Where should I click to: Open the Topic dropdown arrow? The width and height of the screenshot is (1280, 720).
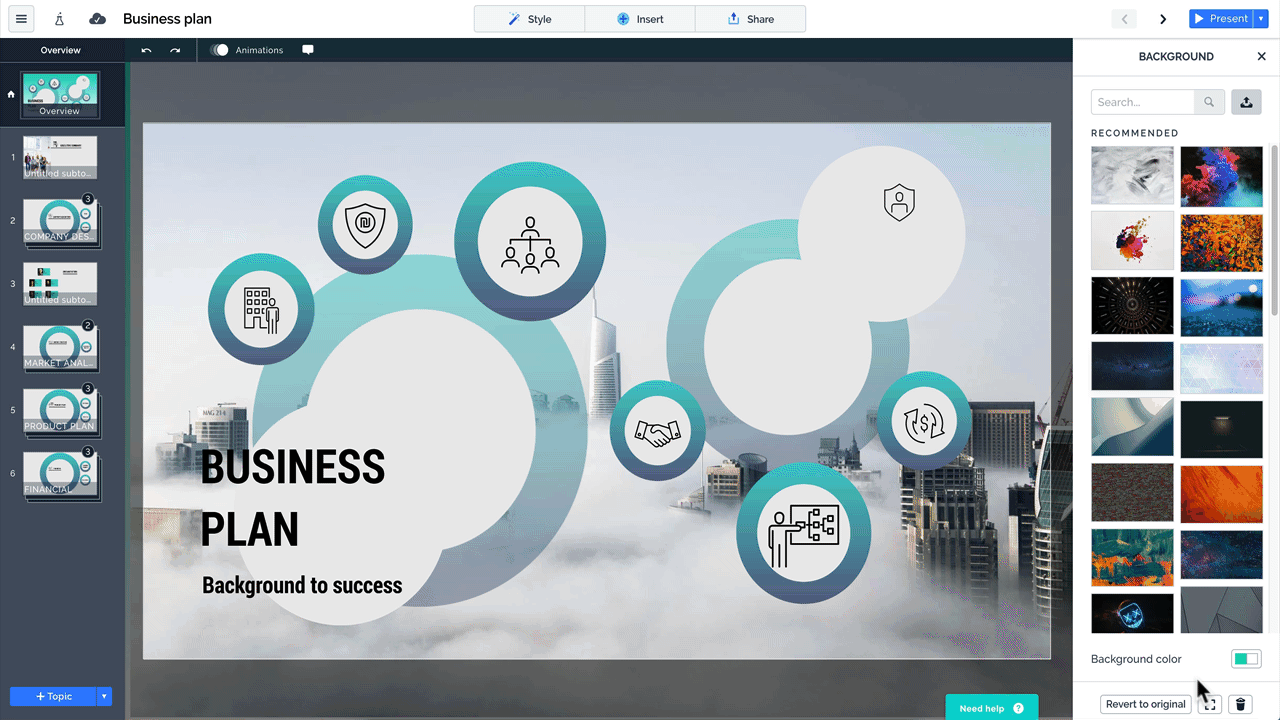coord(104,696)
